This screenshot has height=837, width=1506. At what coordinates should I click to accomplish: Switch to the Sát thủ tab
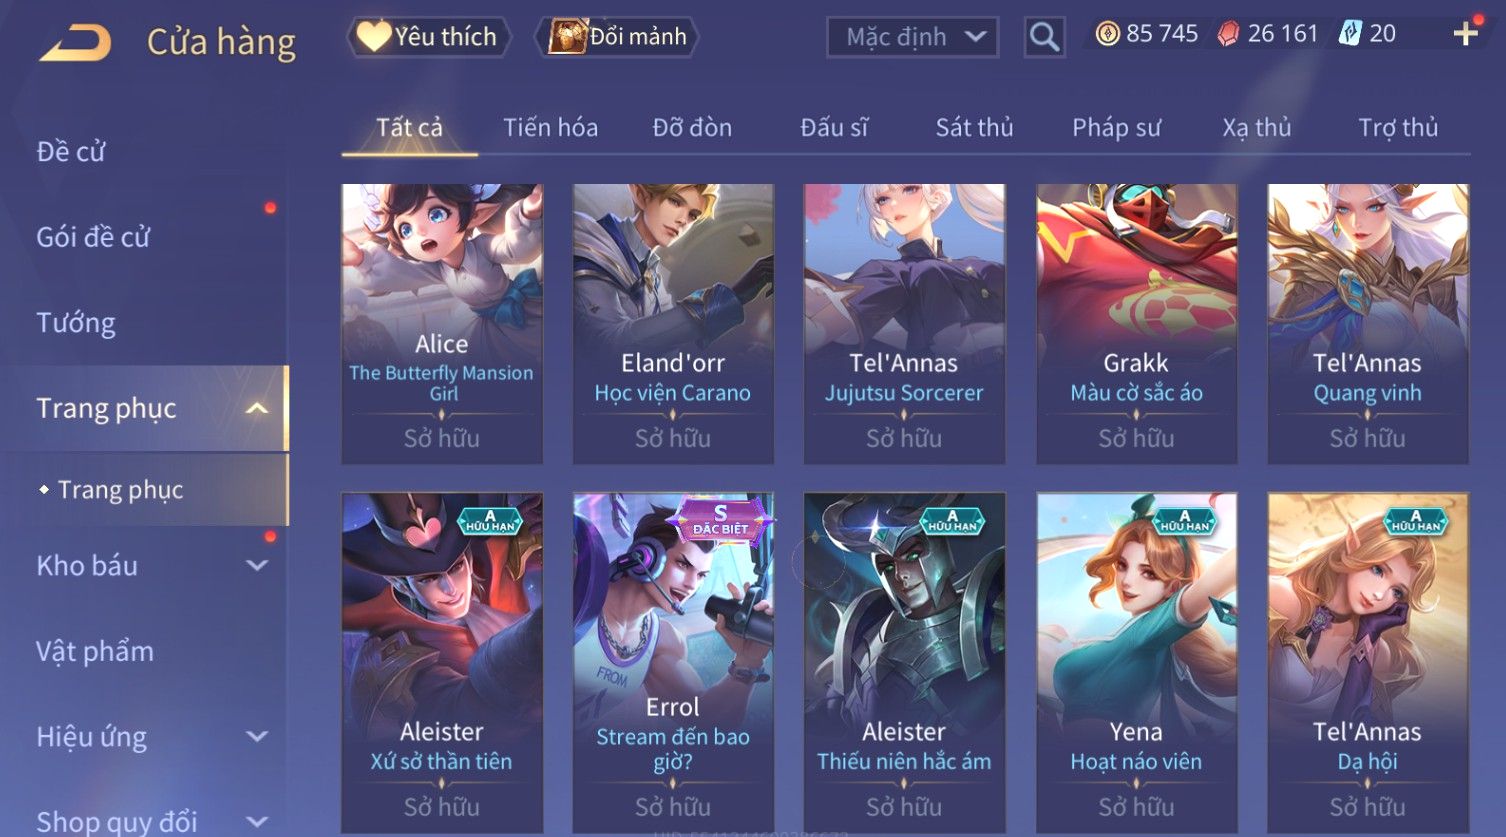[974, 128]
